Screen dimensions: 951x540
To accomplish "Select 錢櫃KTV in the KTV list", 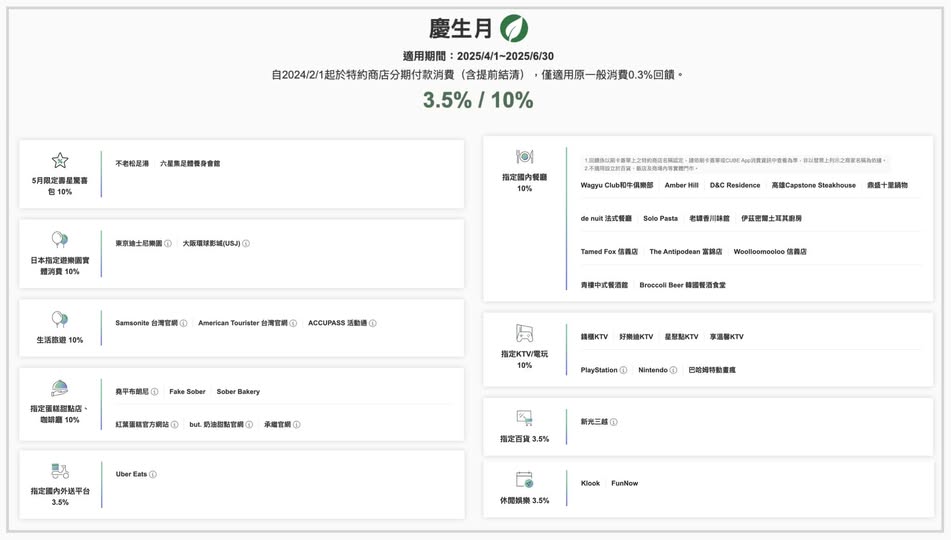I will [x=594, y=337].
